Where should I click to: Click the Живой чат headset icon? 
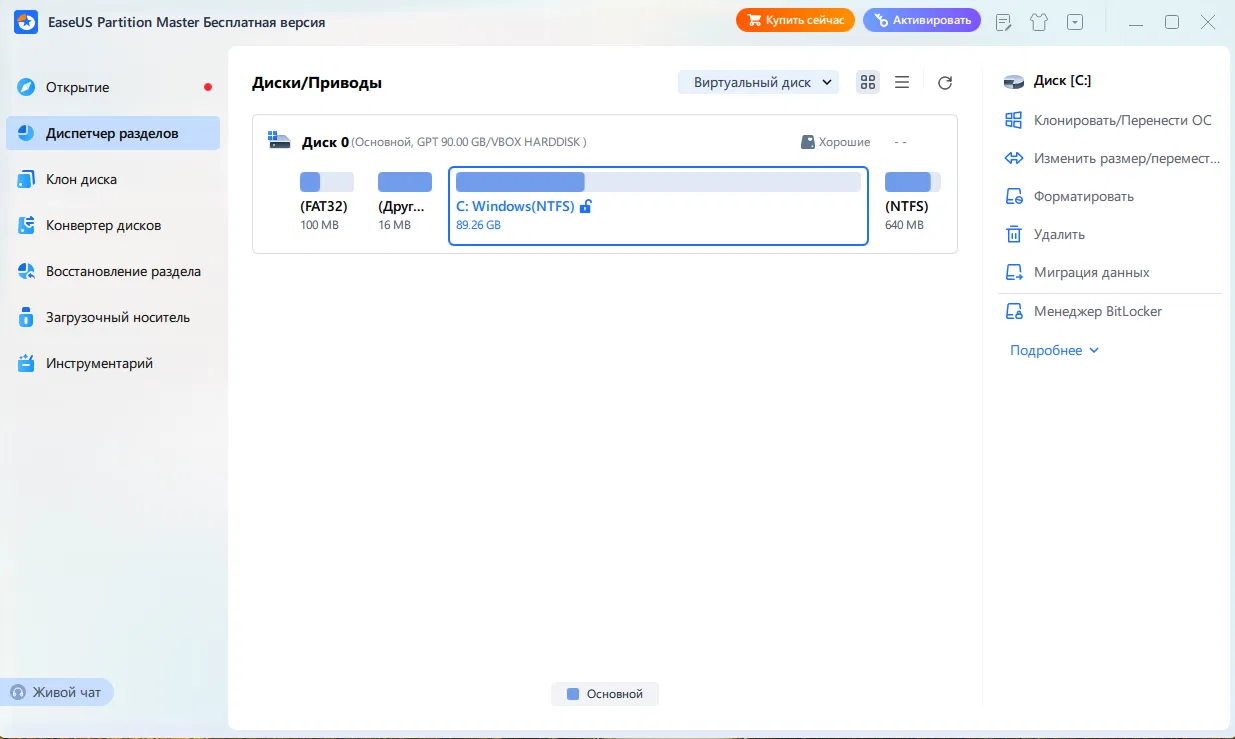coord(18,692)
